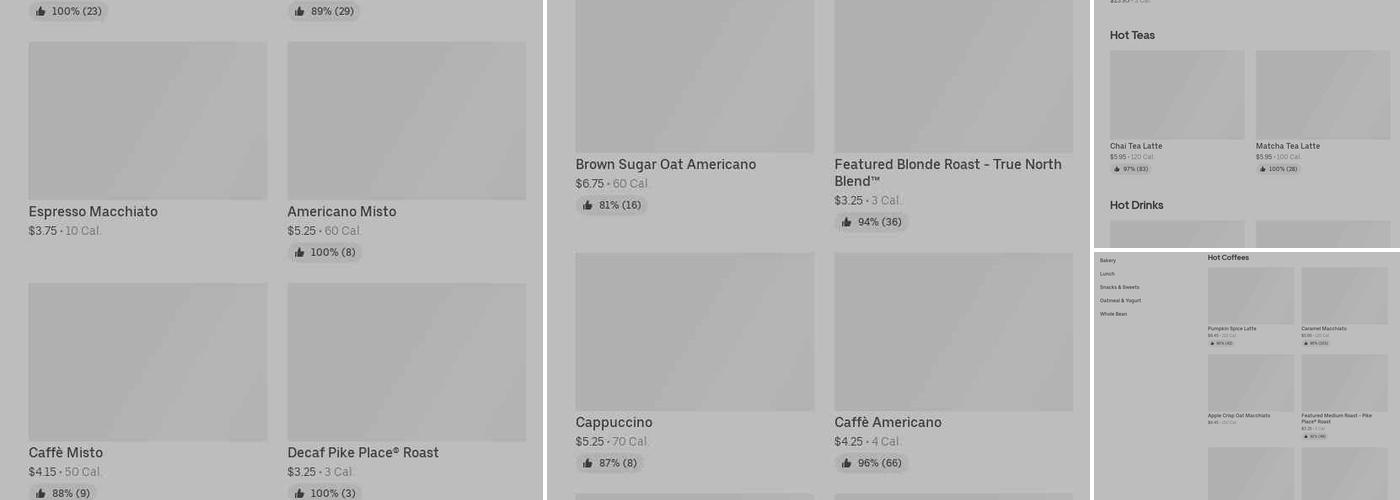The height and width of the screenshot is (500, 1400).
Task: Select Snacks & Sweets in sidebar
Action: 1119,287
